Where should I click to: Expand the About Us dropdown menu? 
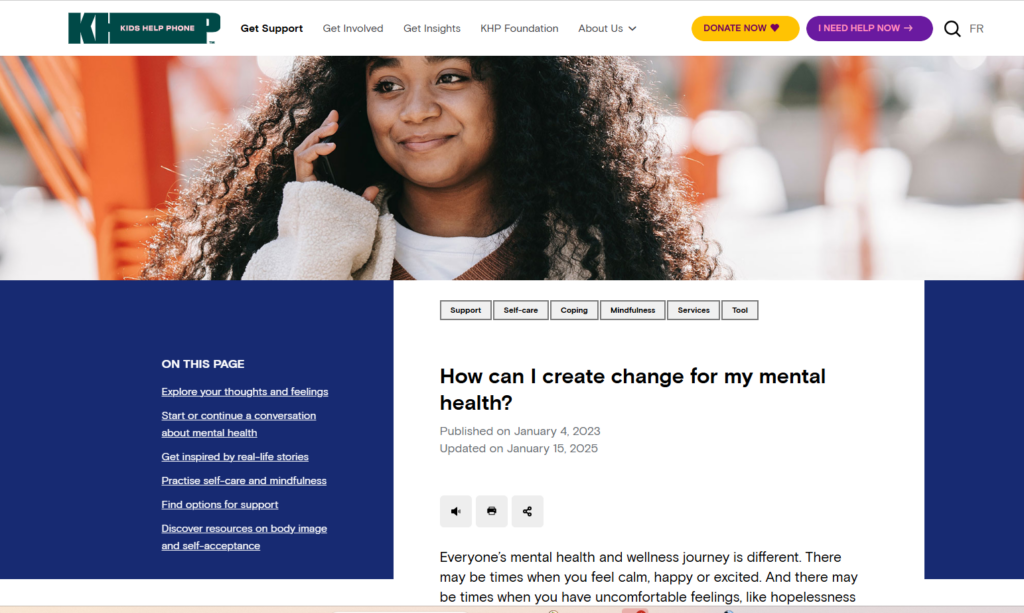pyautogui.click(x=607, y=29)
